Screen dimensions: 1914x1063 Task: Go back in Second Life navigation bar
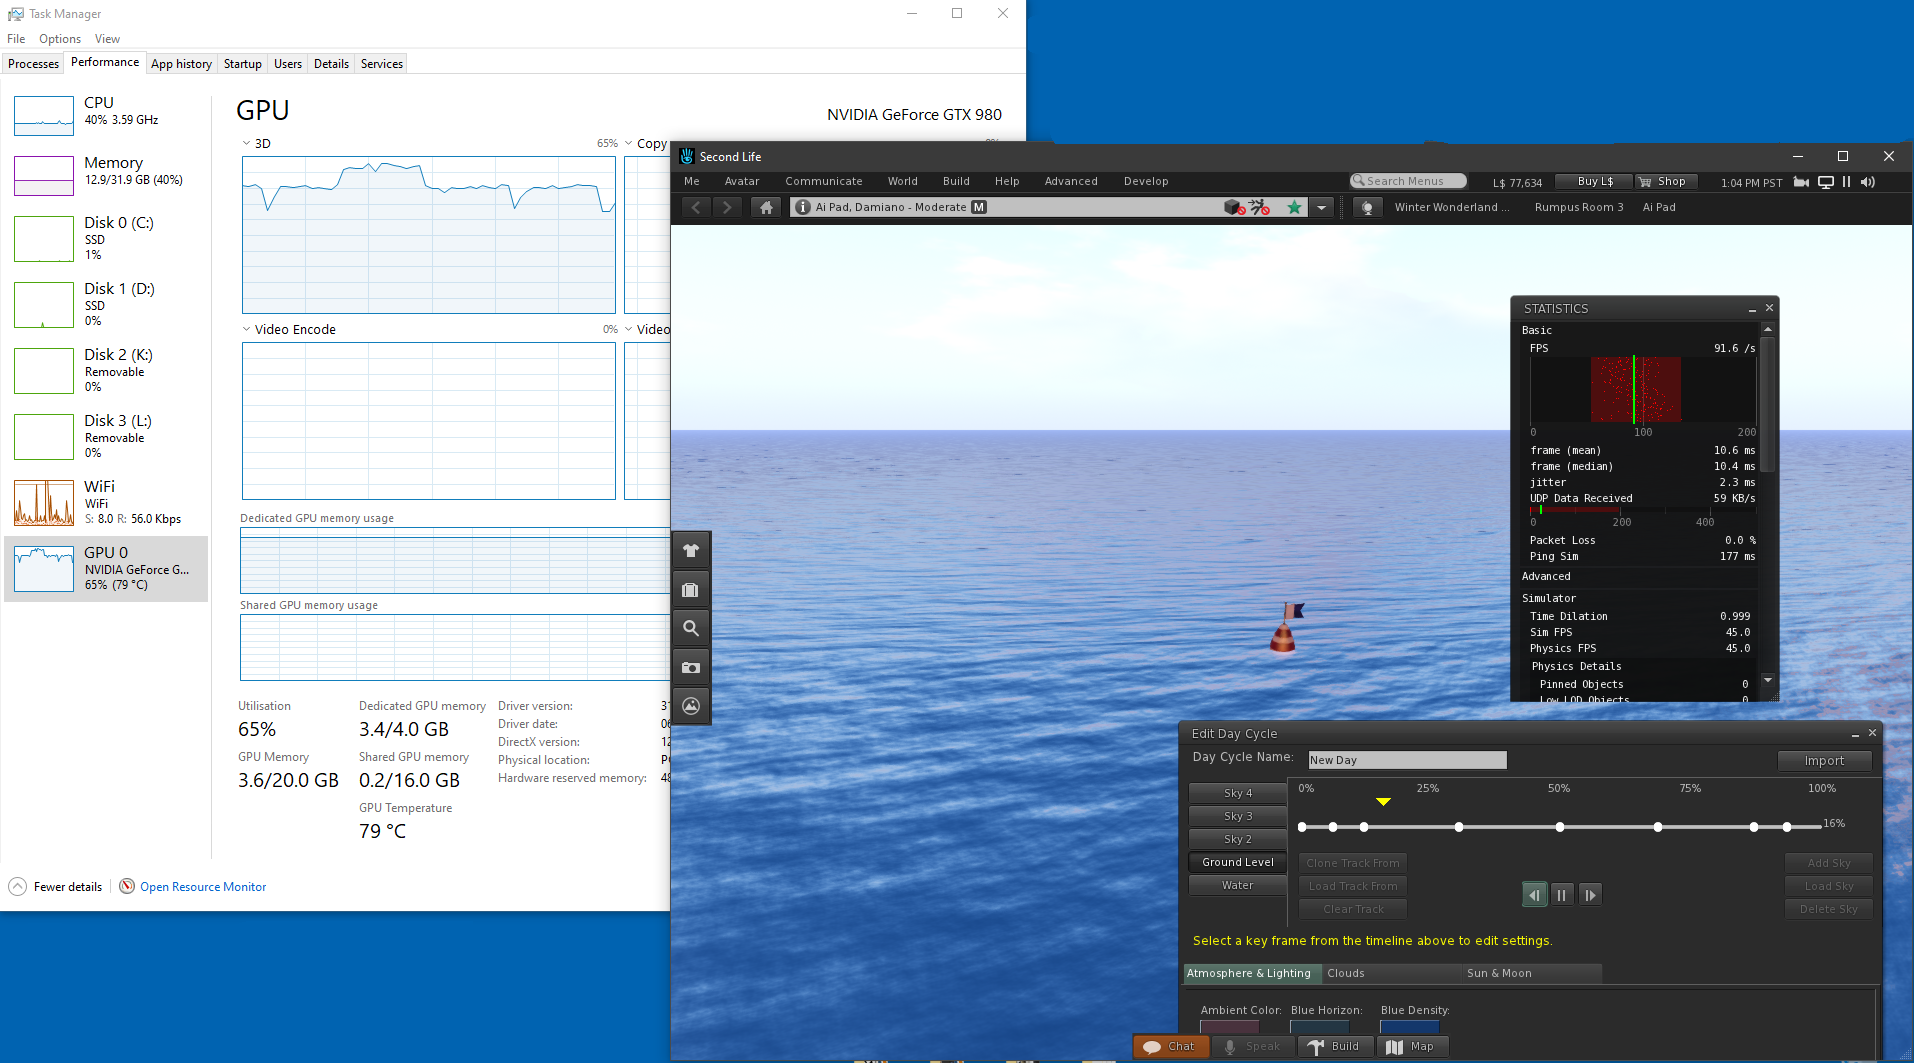point(696,207)
